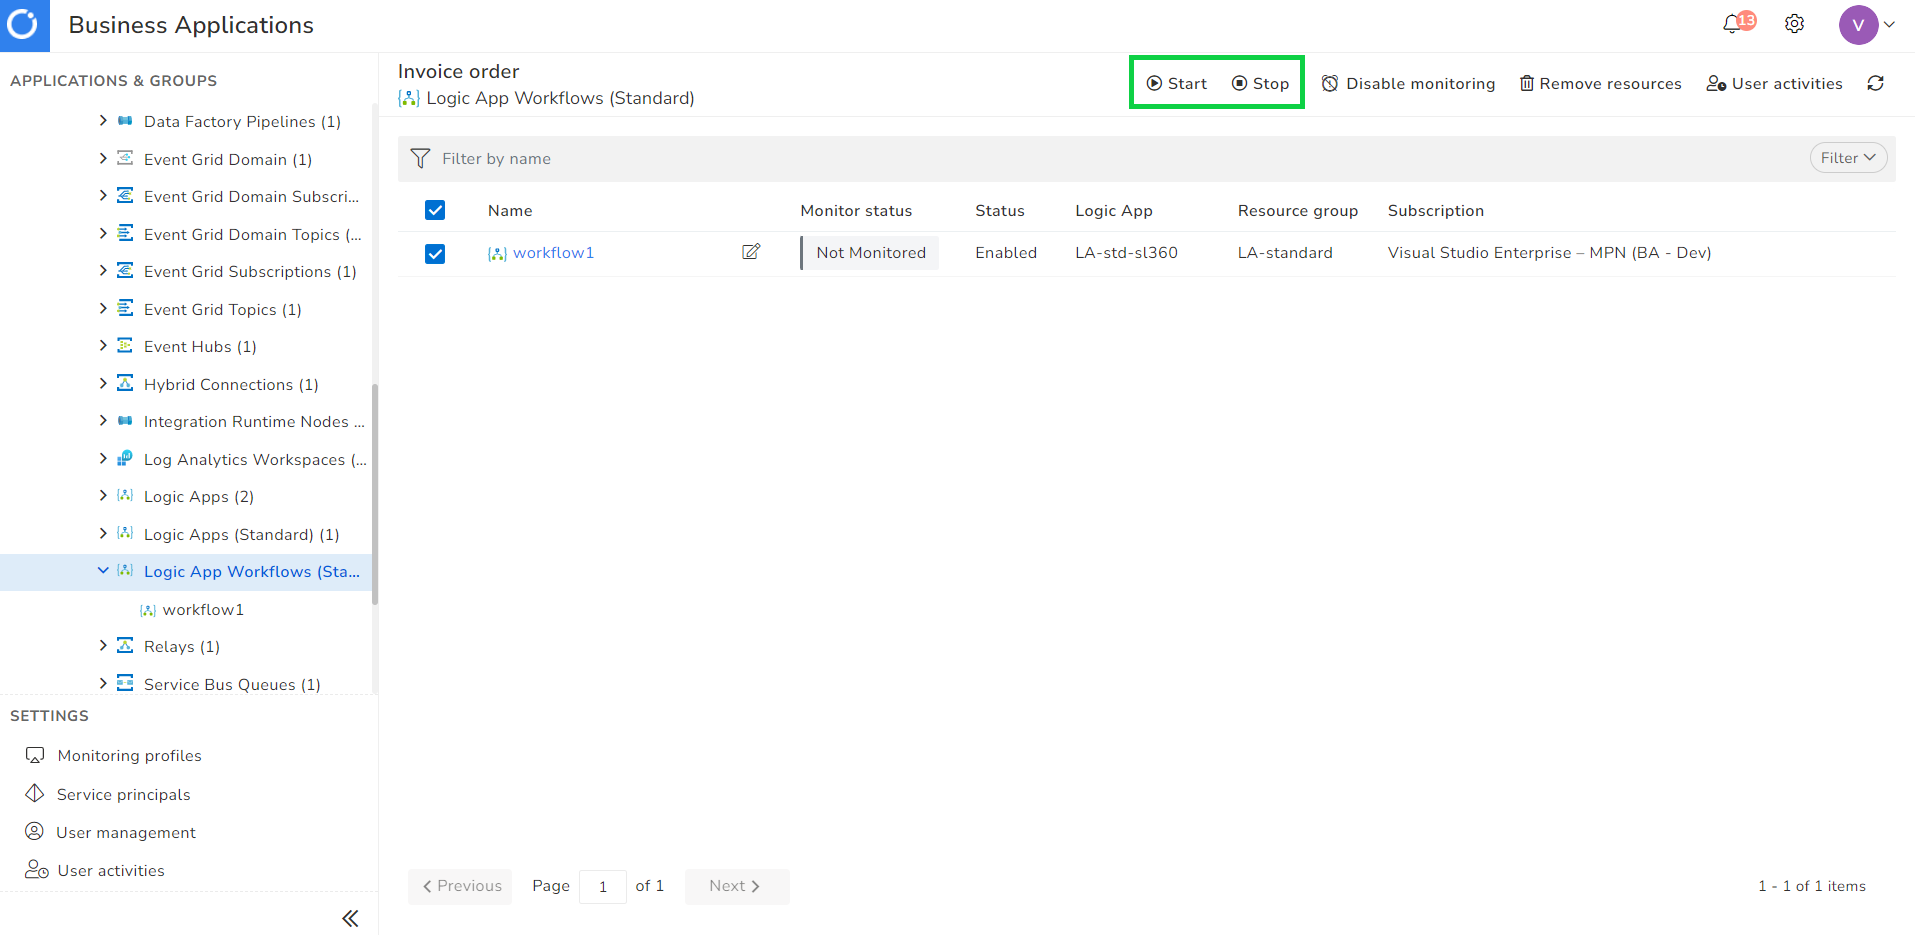The height and width of the screenshot is (935, 1915).
Task: Start the selected workflow
Action: pos(1177,83)
